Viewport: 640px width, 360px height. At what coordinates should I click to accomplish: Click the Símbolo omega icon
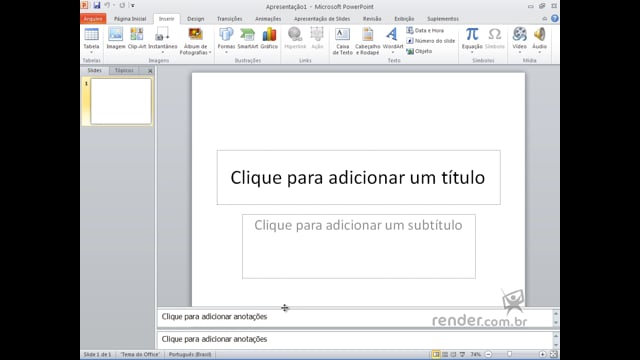pos(495,35)
